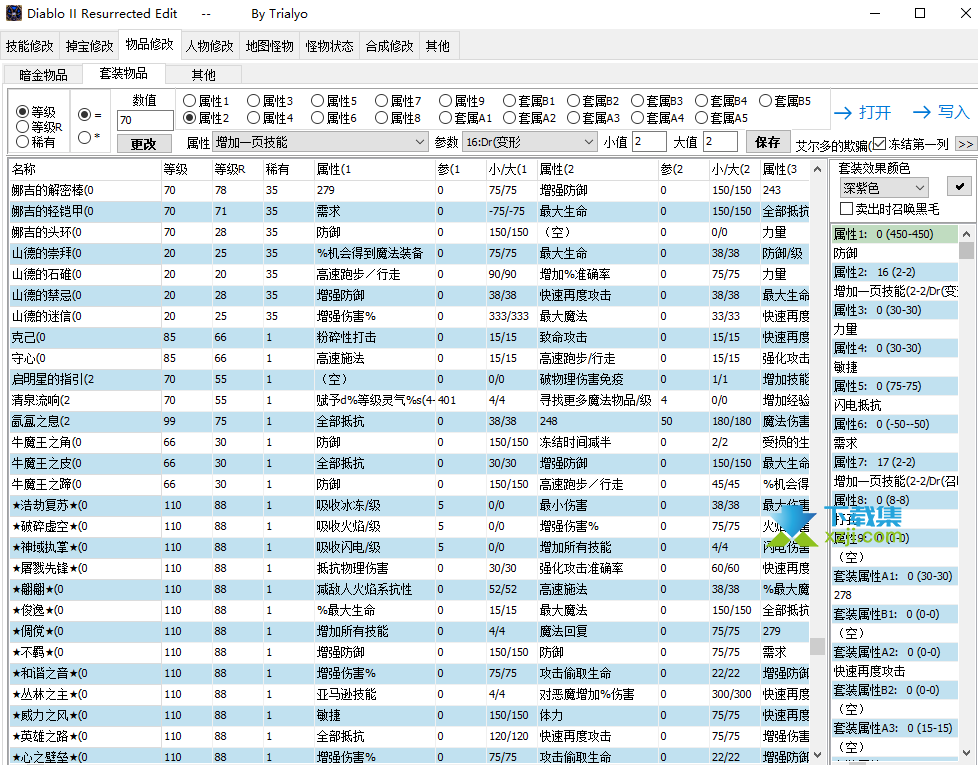Click the 写入 arrow to write data
The width and height of the screenshot is (978, 765).
click(941, 112)
